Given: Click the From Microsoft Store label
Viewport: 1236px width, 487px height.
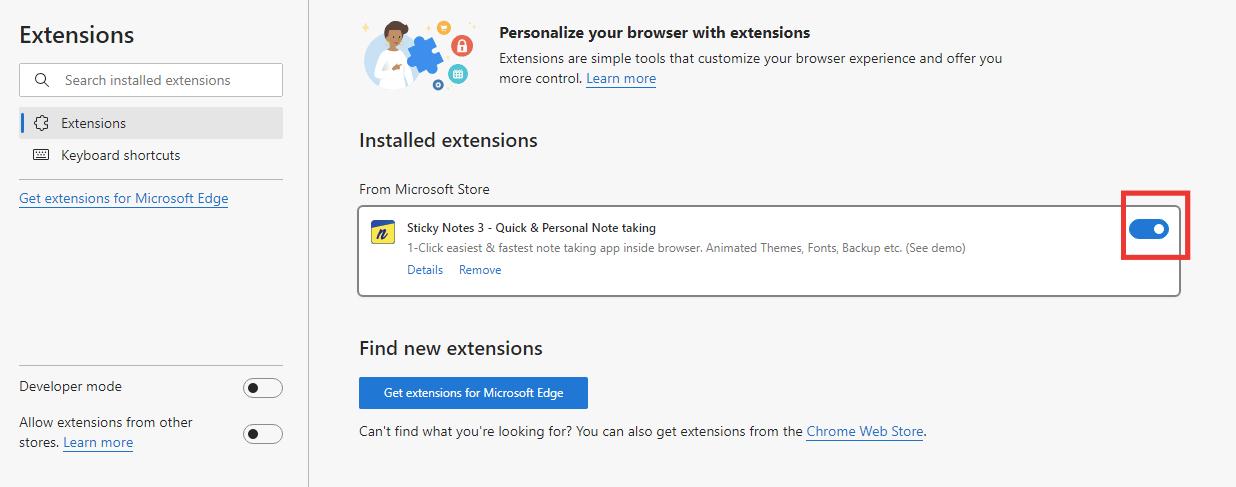Looking at the screenshot, I should click(x=424, y=189).
